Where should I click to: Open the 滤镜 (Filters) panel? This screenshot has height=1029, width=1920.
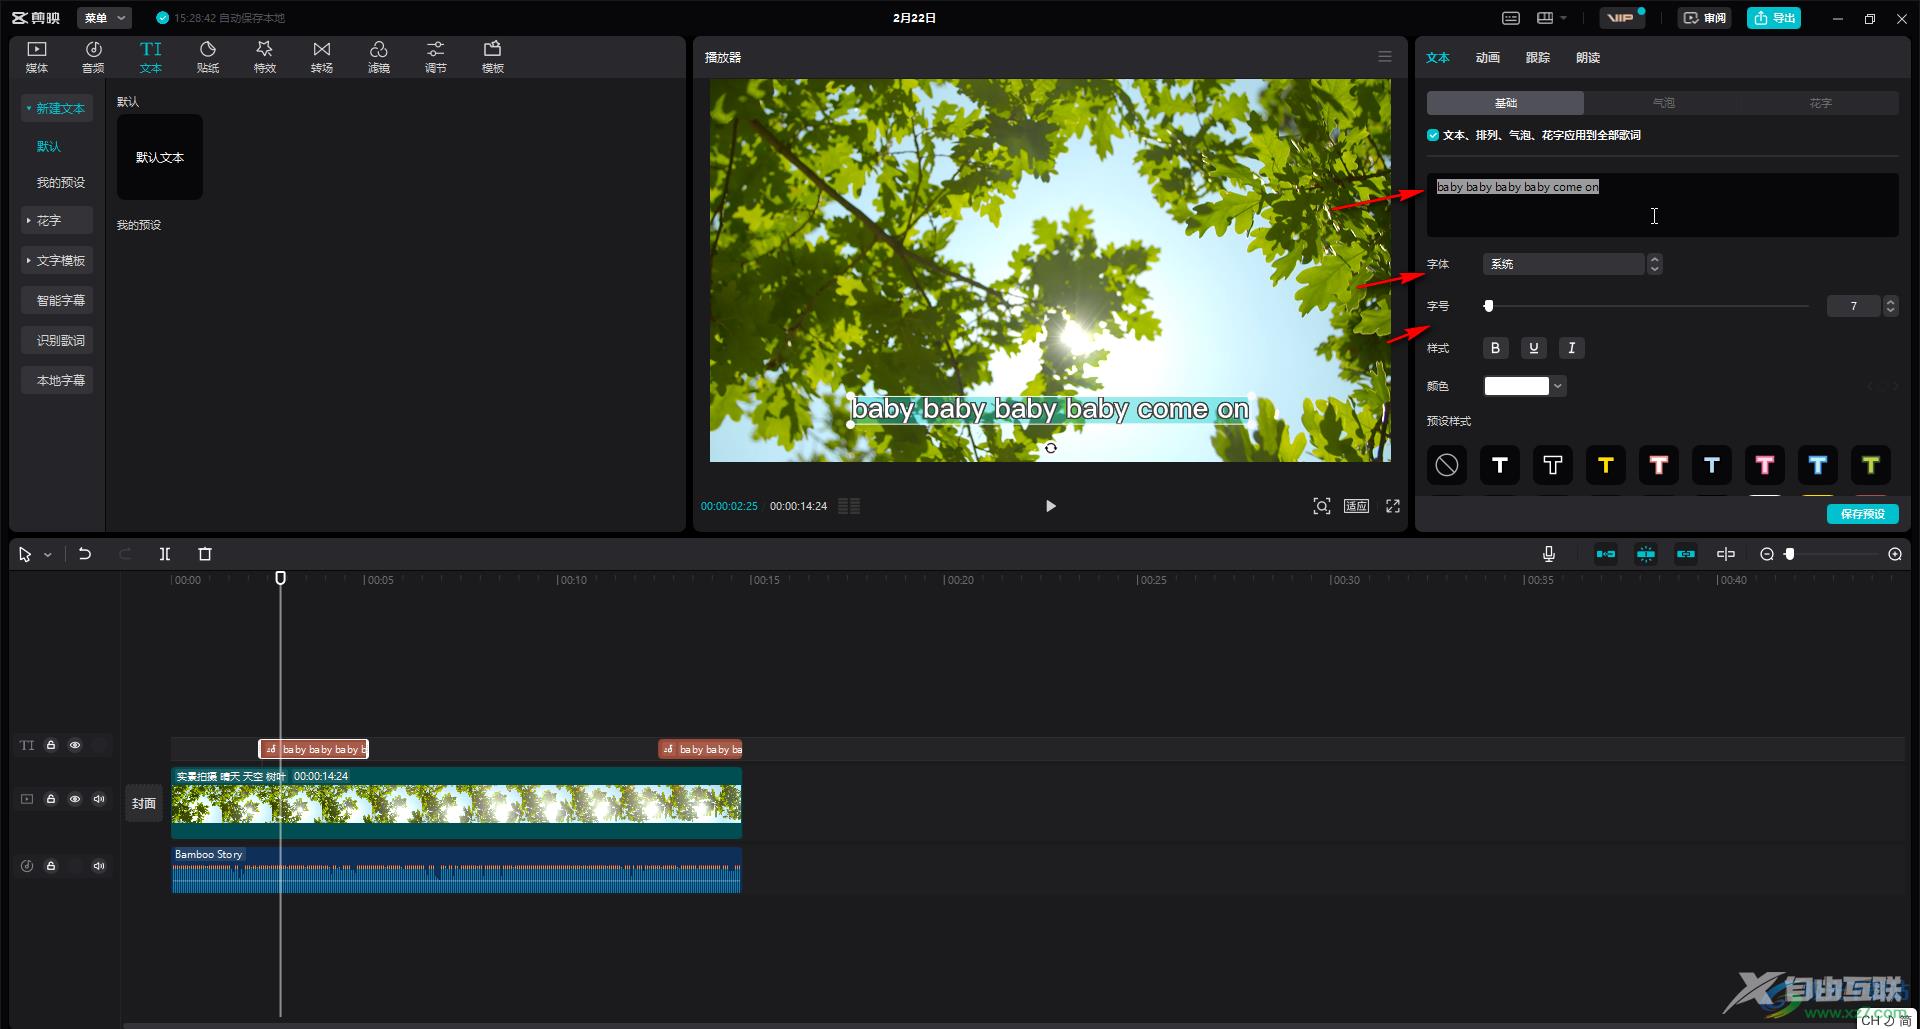point(379,57)
